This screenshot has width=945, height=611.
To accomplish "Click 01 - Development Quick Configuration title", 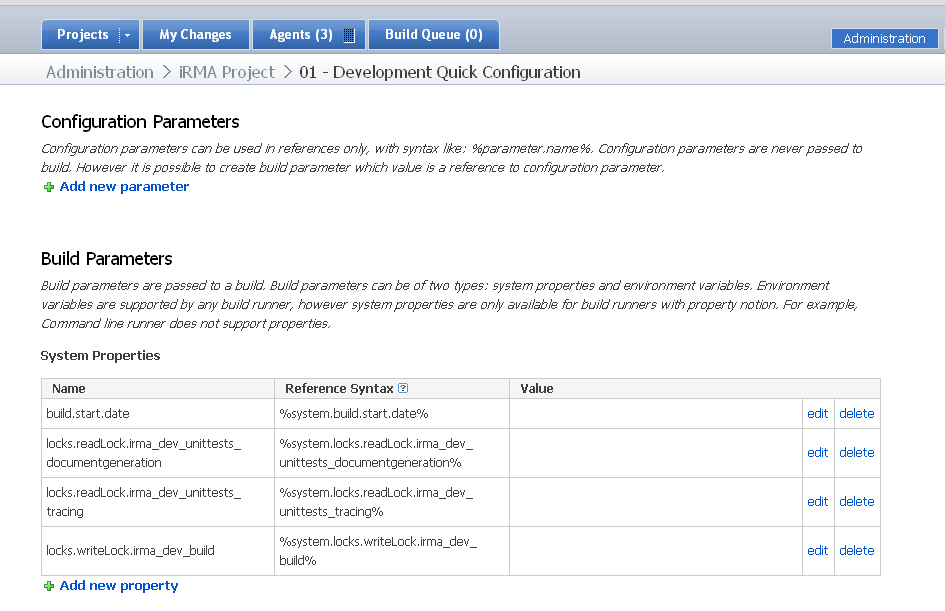I will click(440, 72).
